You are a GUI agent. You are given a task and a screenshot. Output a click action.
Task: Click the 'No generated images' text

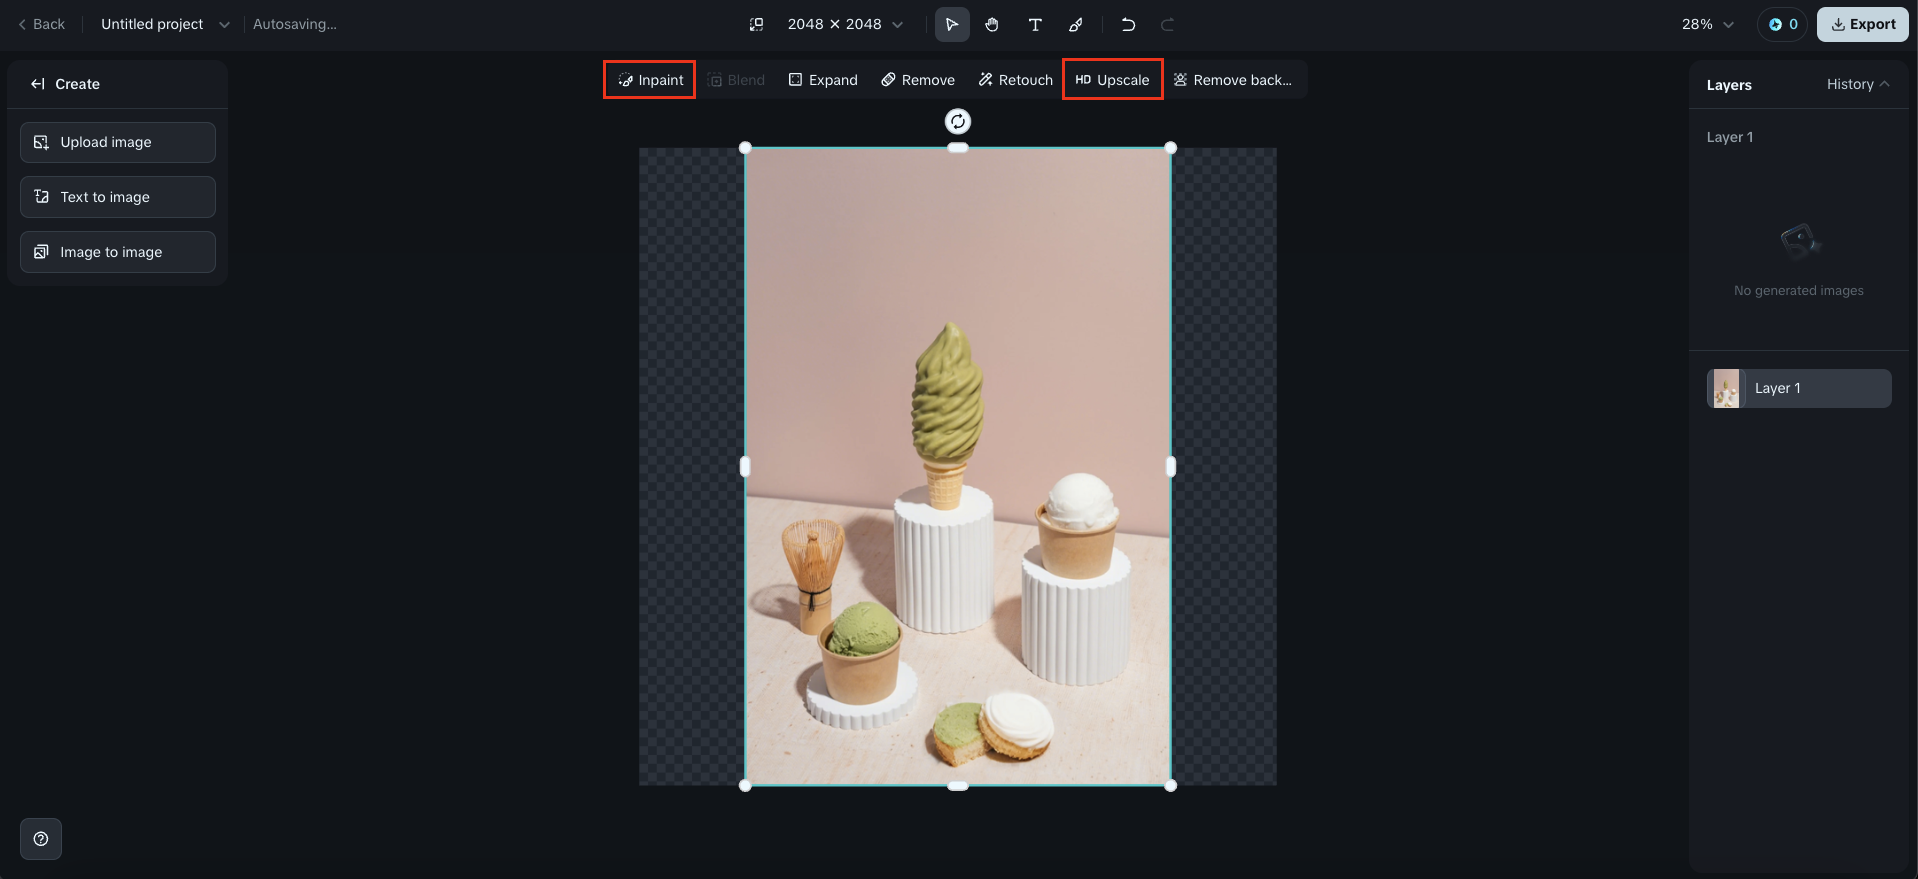tap(1799, 291)
